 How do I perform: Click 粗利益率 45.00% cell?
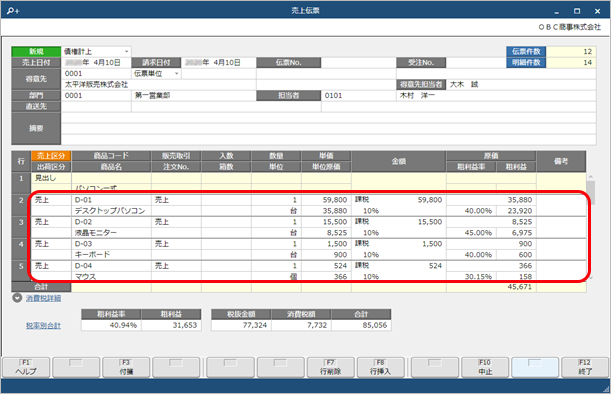click(471, 233)
